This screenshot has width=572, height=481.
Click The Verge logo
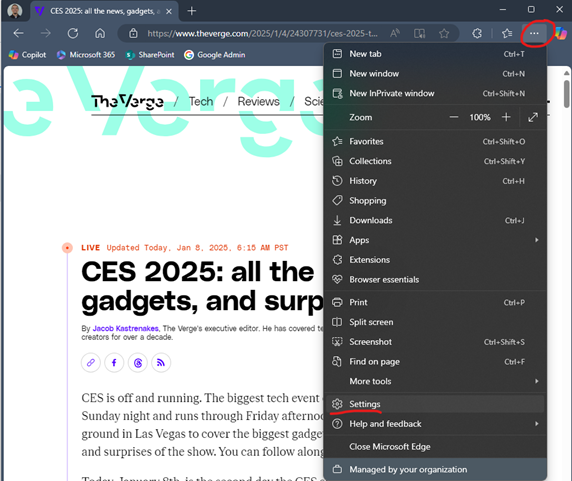tap(127, 101)
